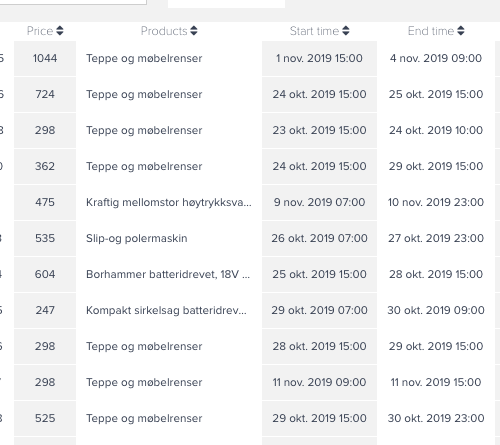The height and width of the screenshot is (445, 500).
Task: Select end time 30 okt. 2019 23:00
Action: tap(436, 418)
